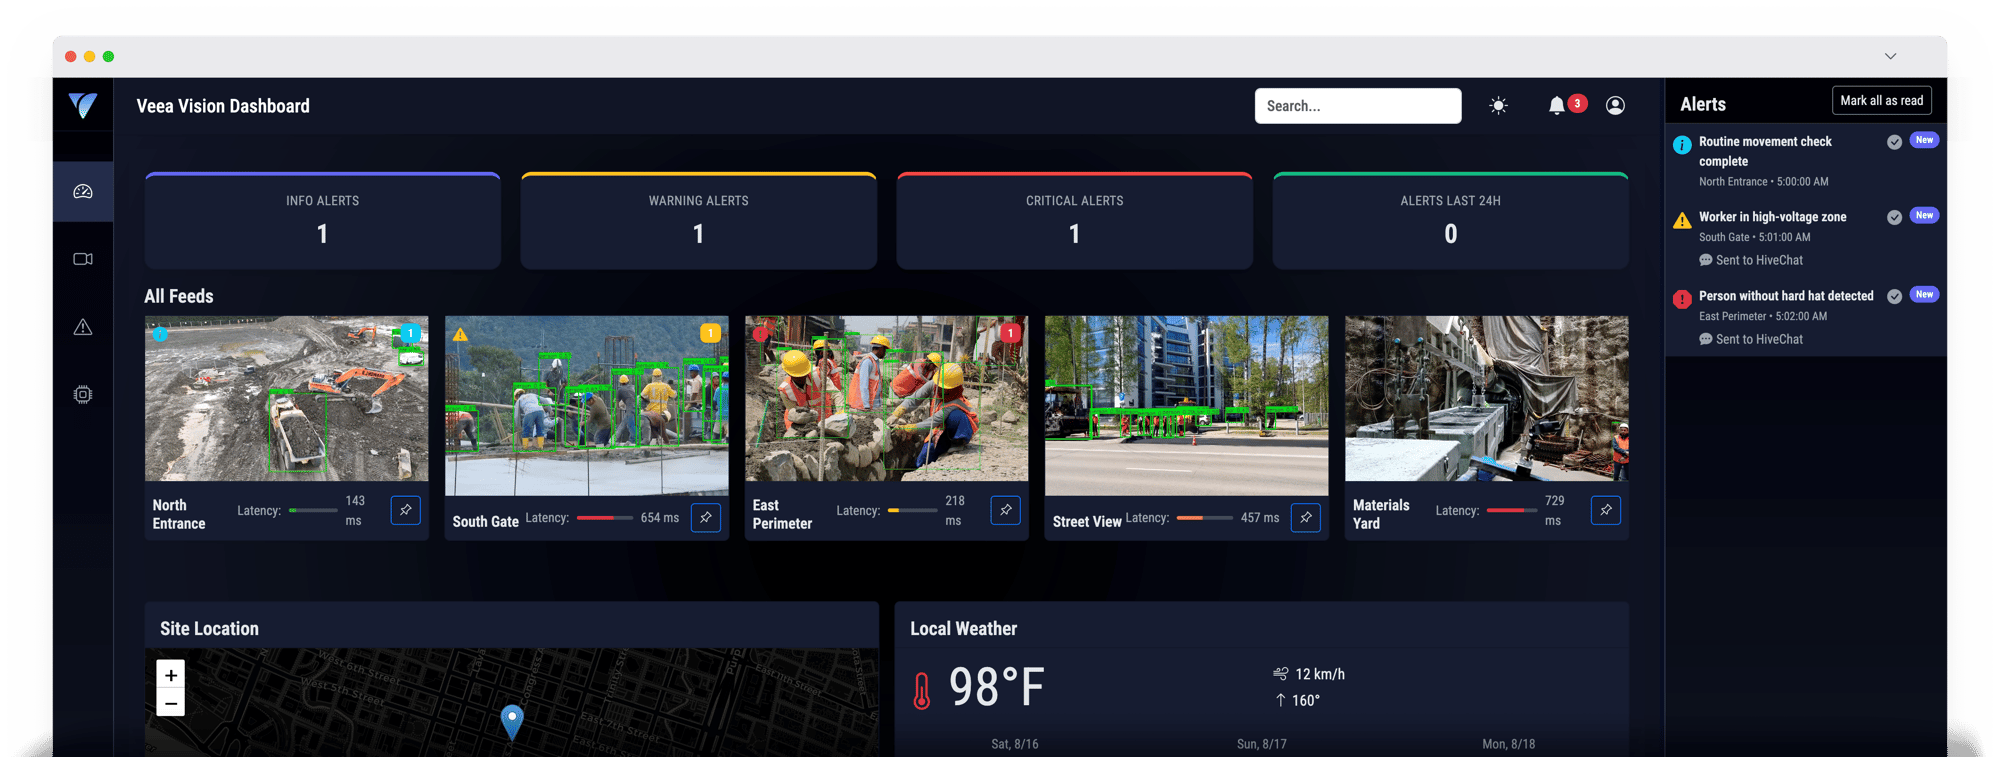Click New badge on high-voltage zone alert
The image size is (2000, 757).
point(1924,215)
